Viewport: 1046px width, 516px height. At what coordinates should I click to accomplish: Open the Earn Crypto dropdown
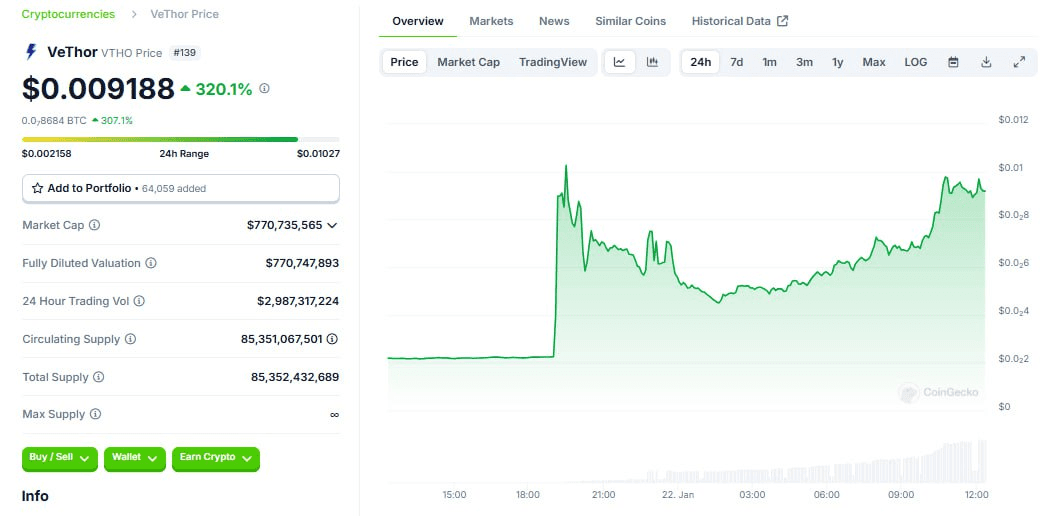(x=215, y=459)
